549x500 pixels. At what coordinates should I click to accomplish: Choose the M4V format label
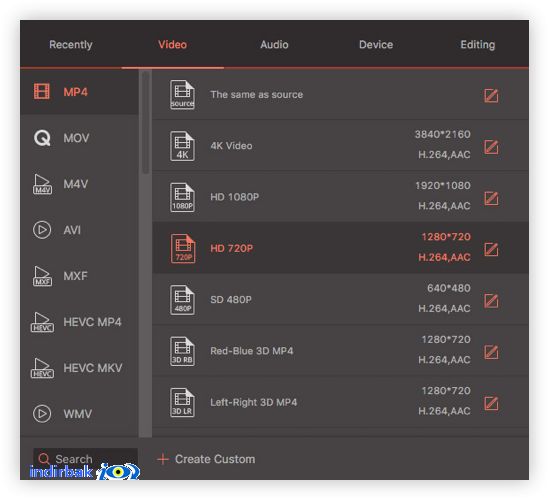pos(76,184)
